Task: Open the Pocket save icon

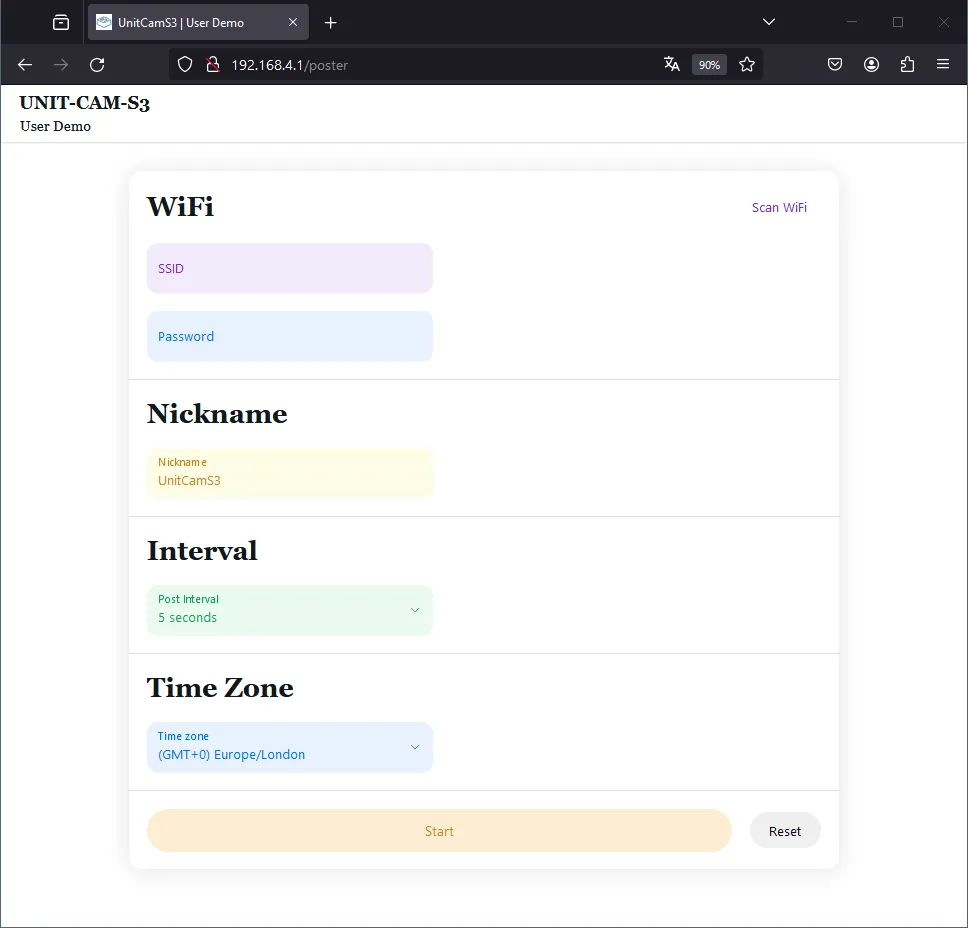Action: (835, 65)
